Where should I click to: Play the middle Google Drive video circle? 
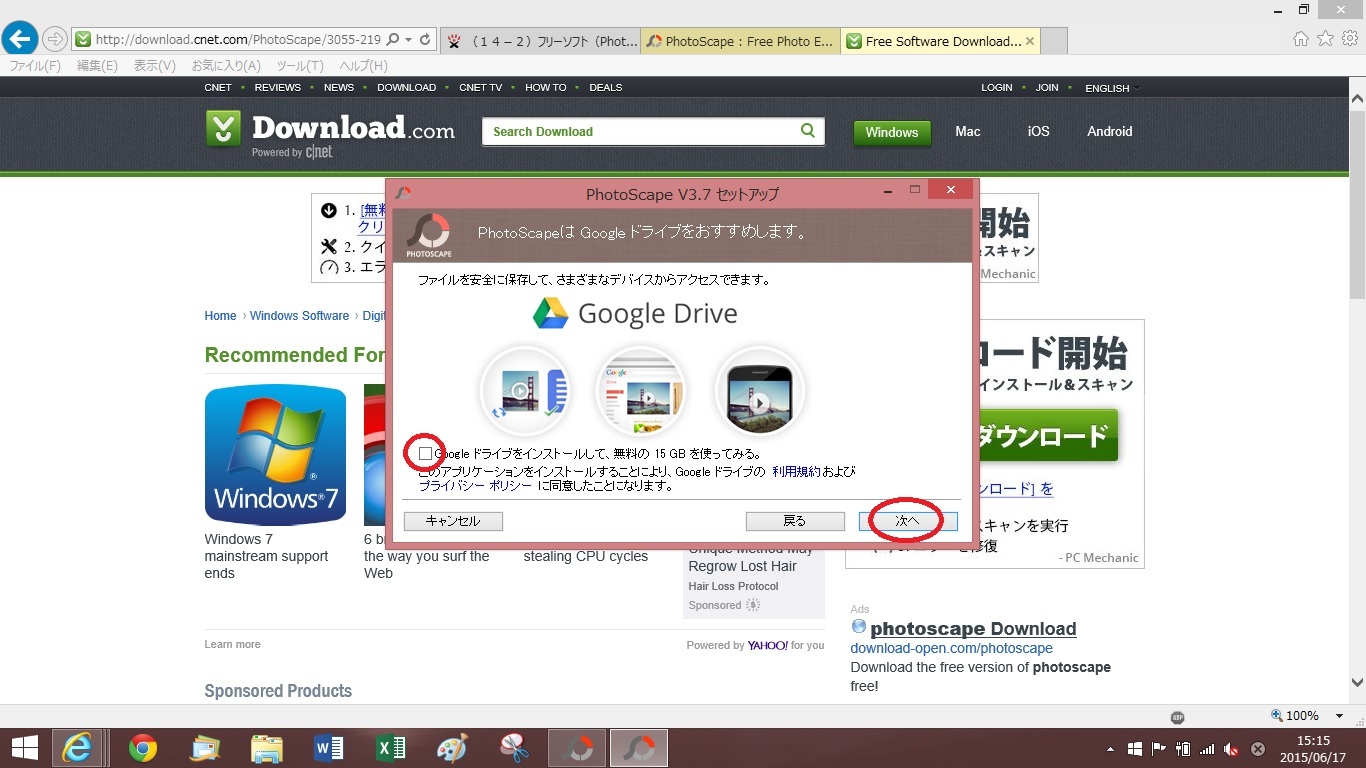[641, 391]
